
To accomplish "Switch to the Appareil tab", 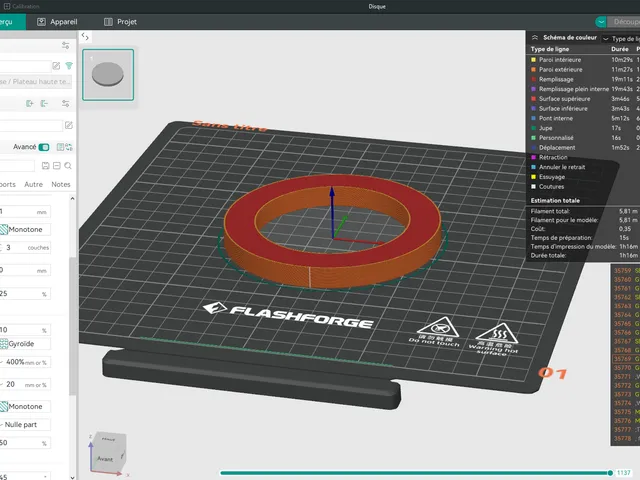I will (57, 22).
